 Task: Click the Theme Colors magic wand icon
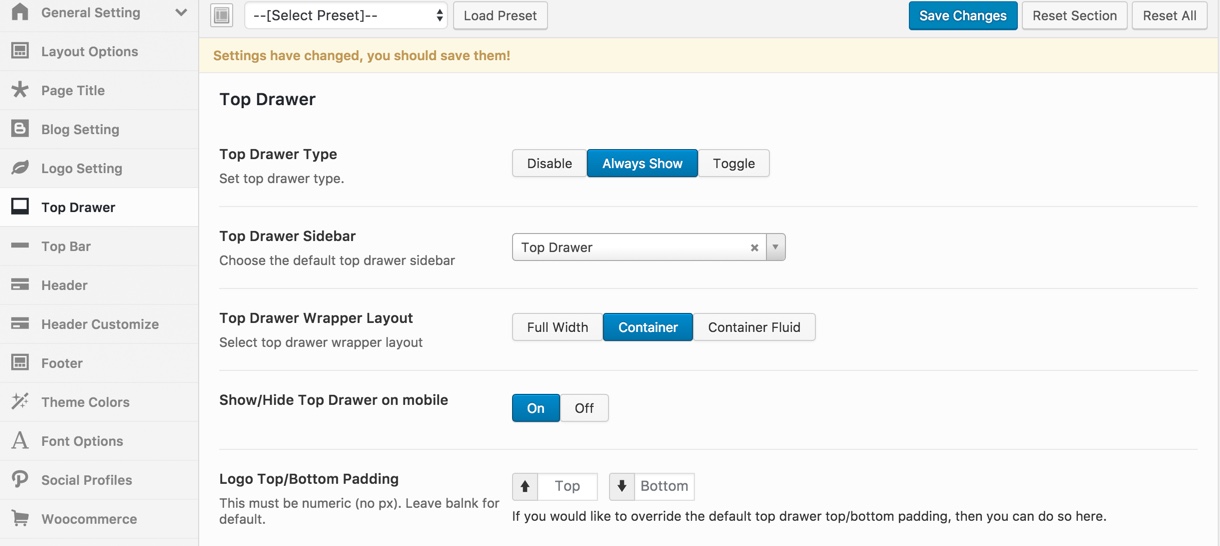[20, 402]
